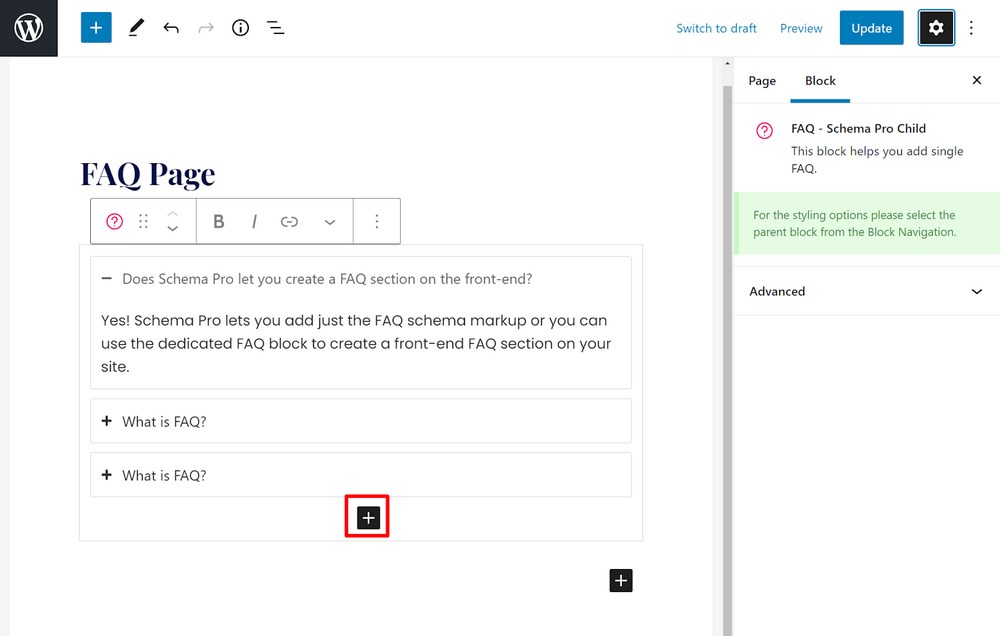Select the Block tab

[820, 80]
